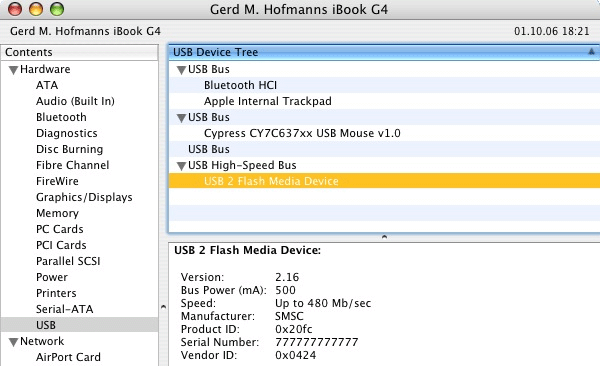Screen dimensions: 600x366
Task: Close the window with the red button
Action: point(15,9)
